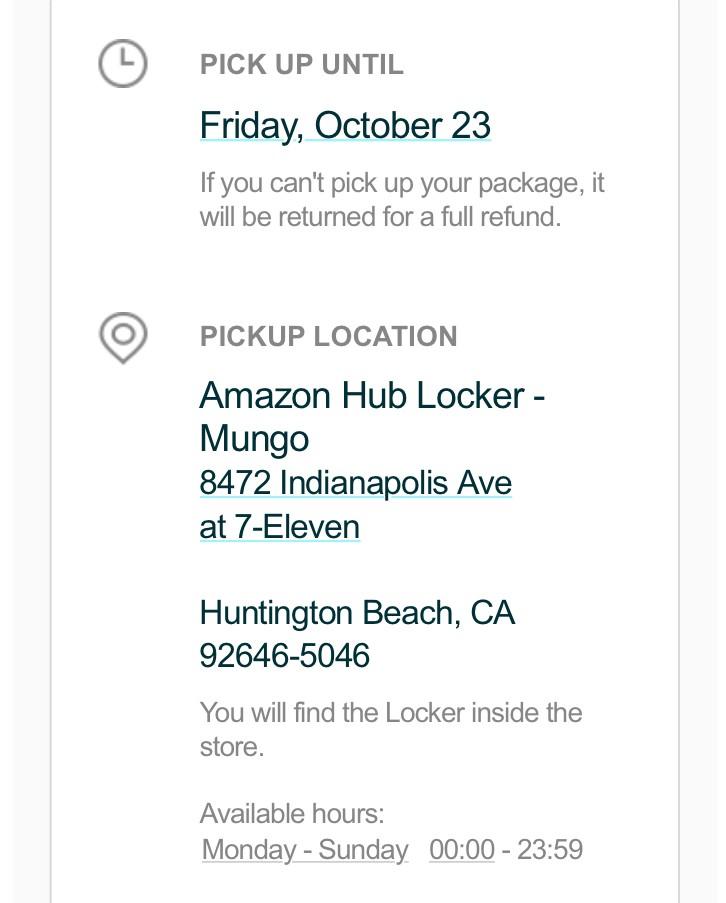The image size is (726, 903).
Task: Click the word Mungo in locker name
Action: tap(254, 439)
